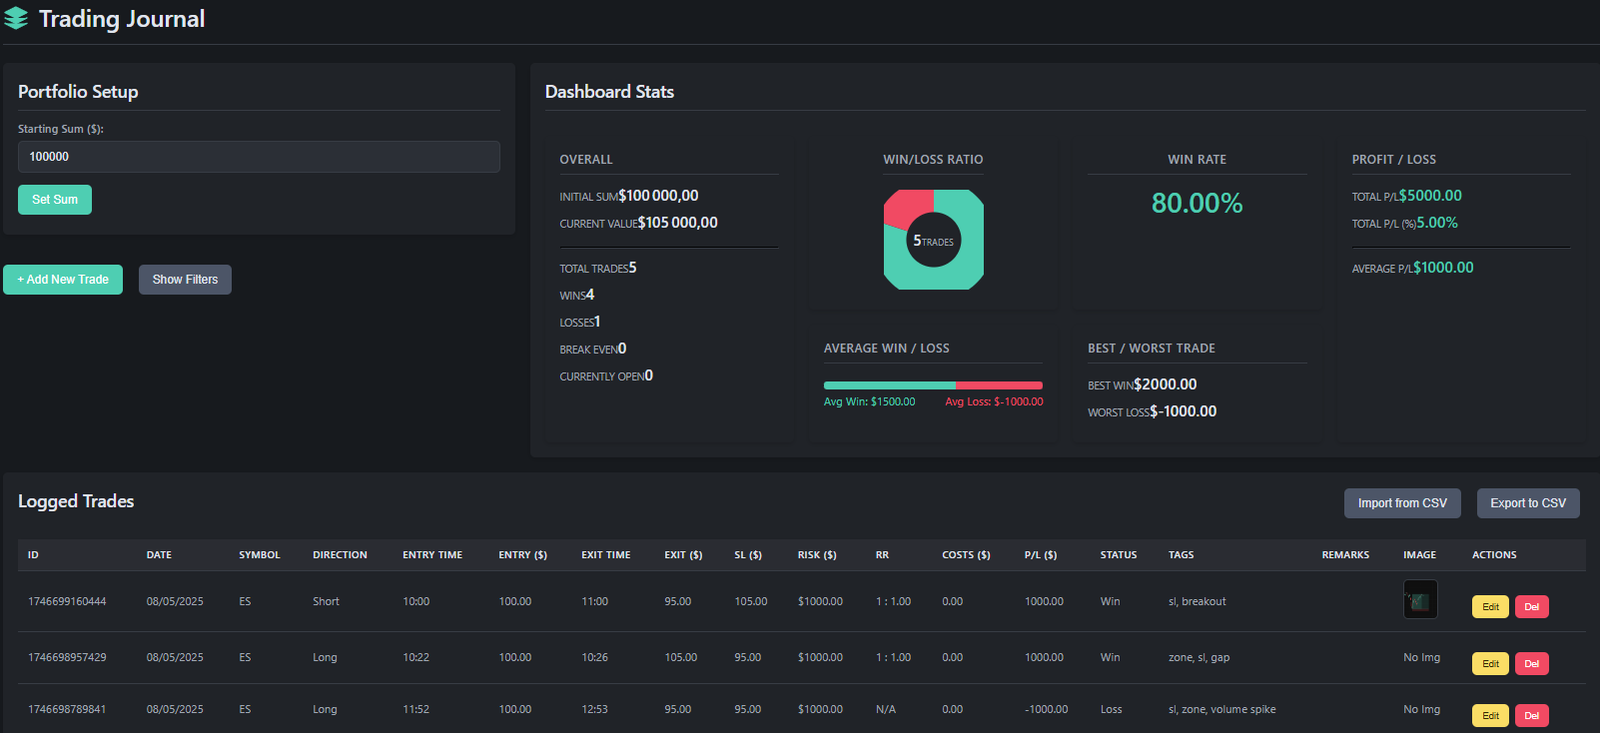Click the 'zone, sl, gap' tags cell
The image size is (1600, 733).
point(1199,658)
